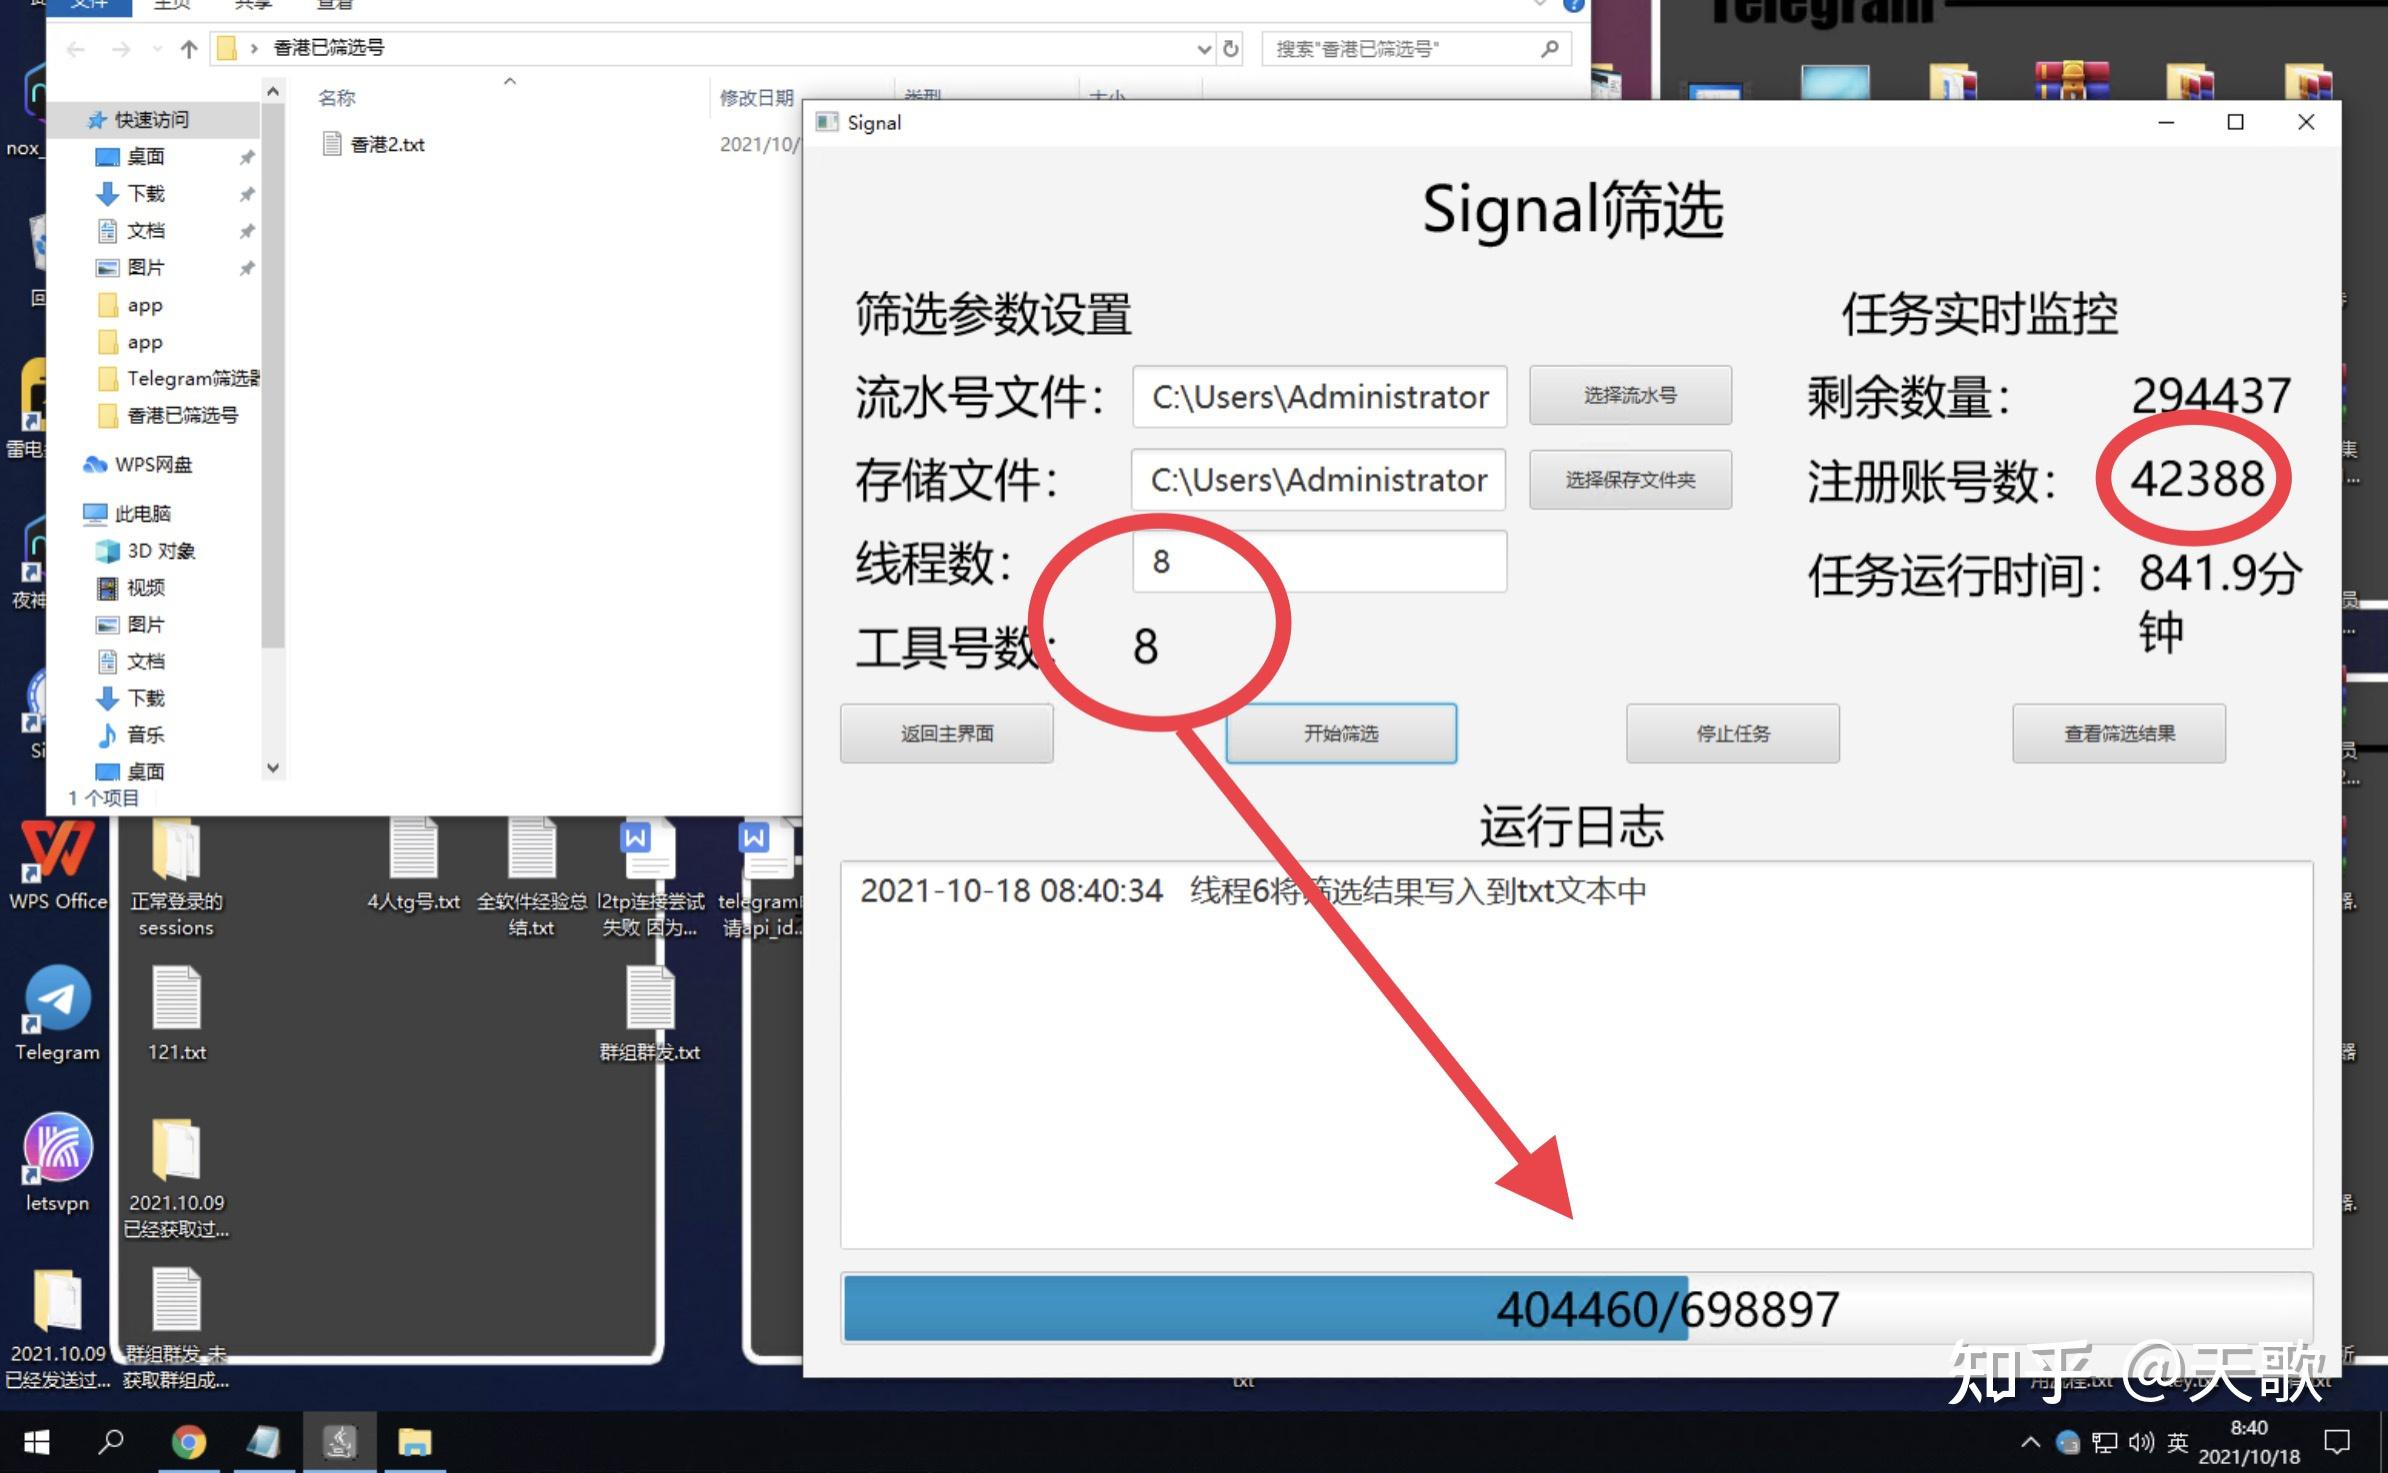Click 英 input method indicator
2388x1473 pixels.
click(x=2177, y=1442)
